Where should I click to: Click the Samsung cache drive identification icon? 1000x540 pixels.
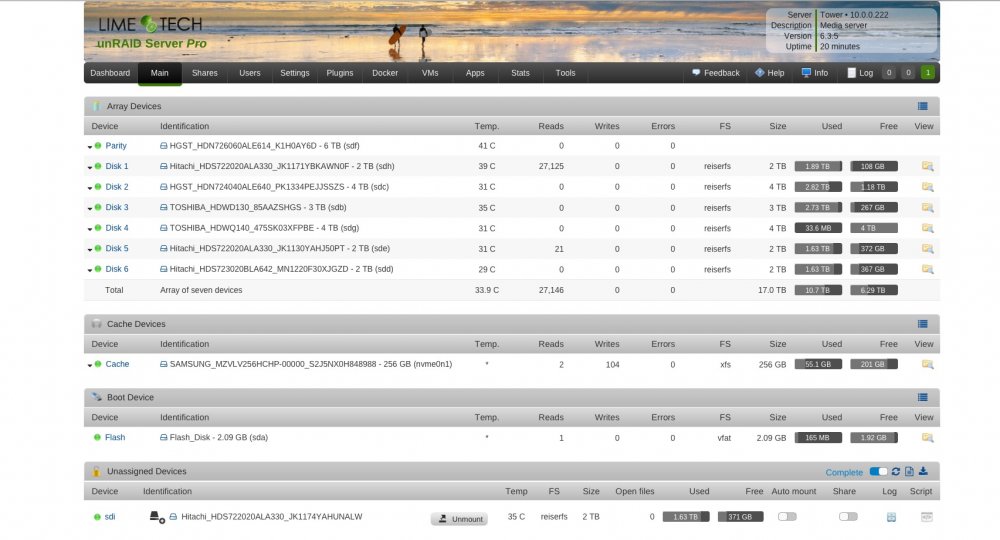(163, 364)
